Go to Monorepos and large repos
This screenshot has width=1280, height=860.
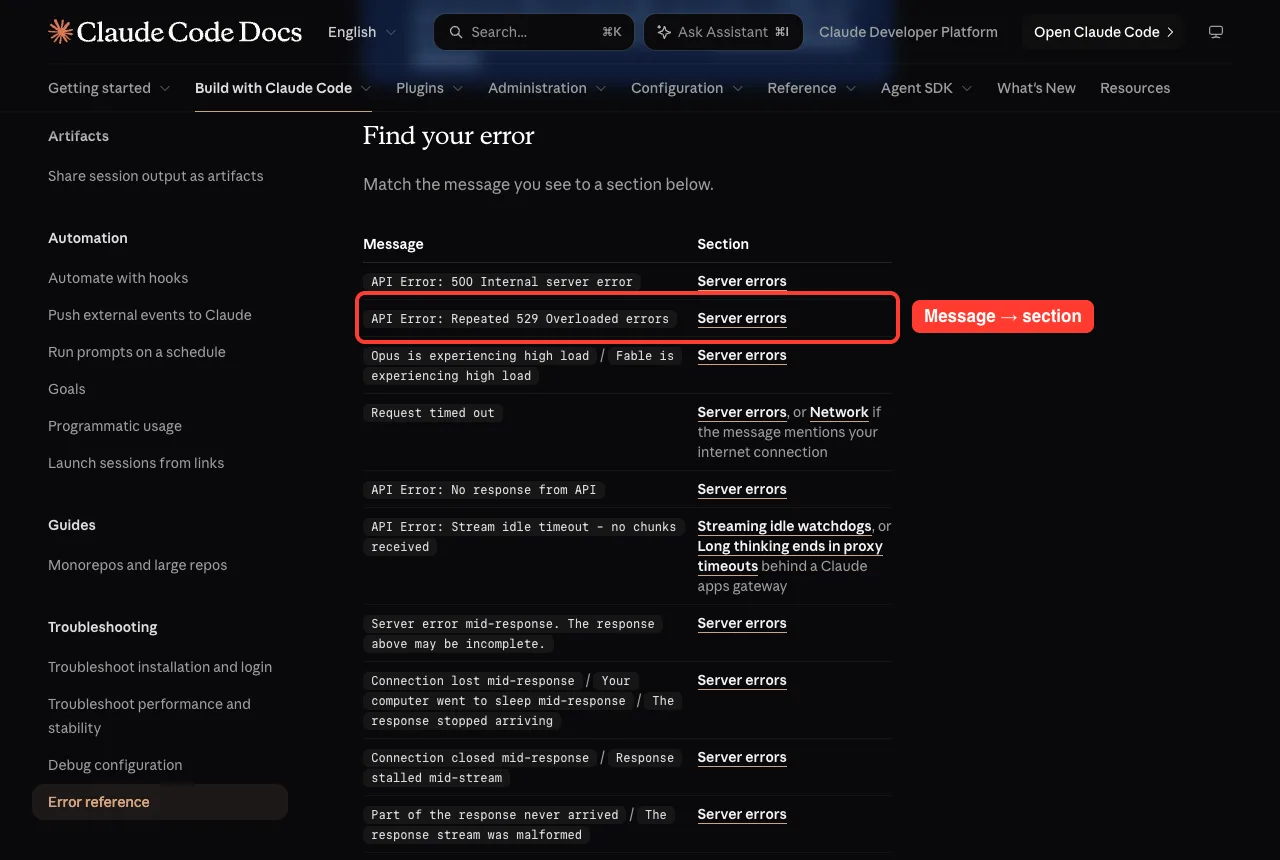point(138,565)
